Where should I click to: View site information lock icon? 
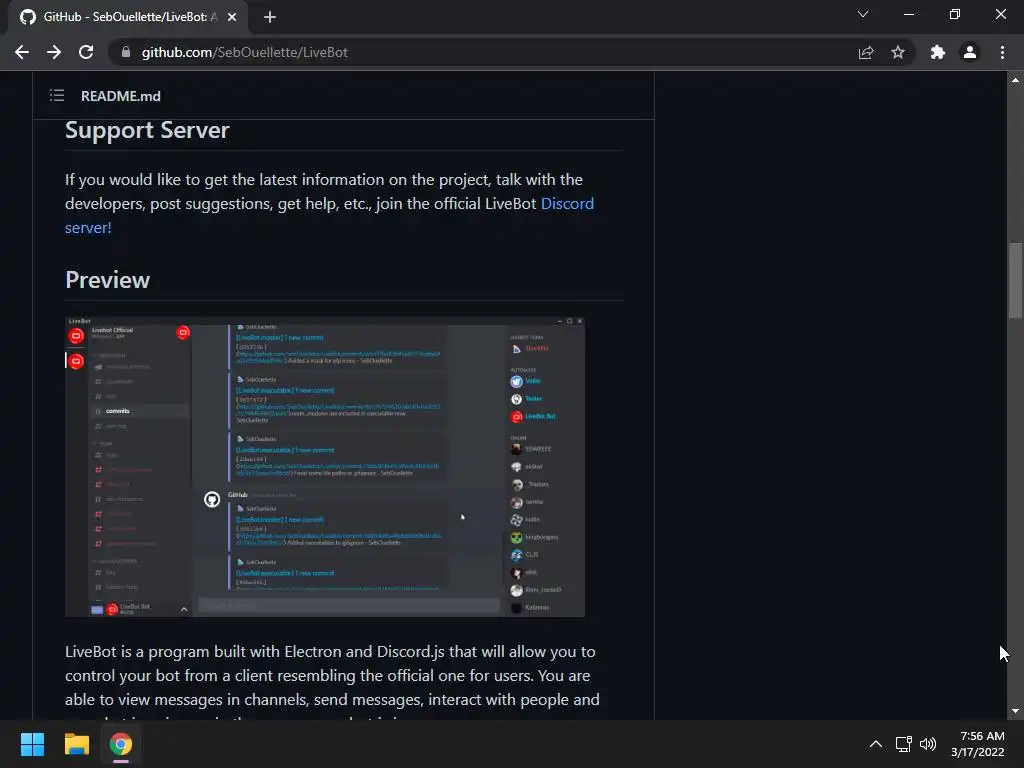click(x=126, y=52)
